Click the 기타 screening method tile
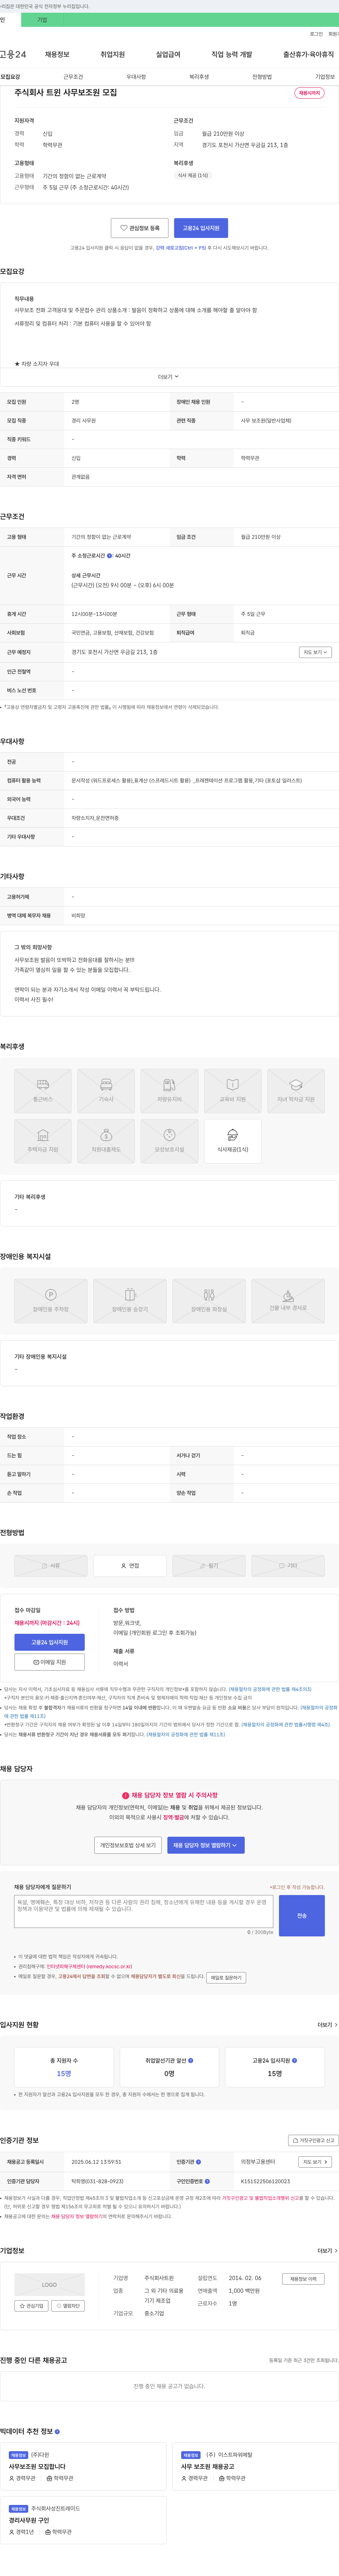This screenshot has width=339, height=2576. pyautogui.click(x=288, y=1566)
